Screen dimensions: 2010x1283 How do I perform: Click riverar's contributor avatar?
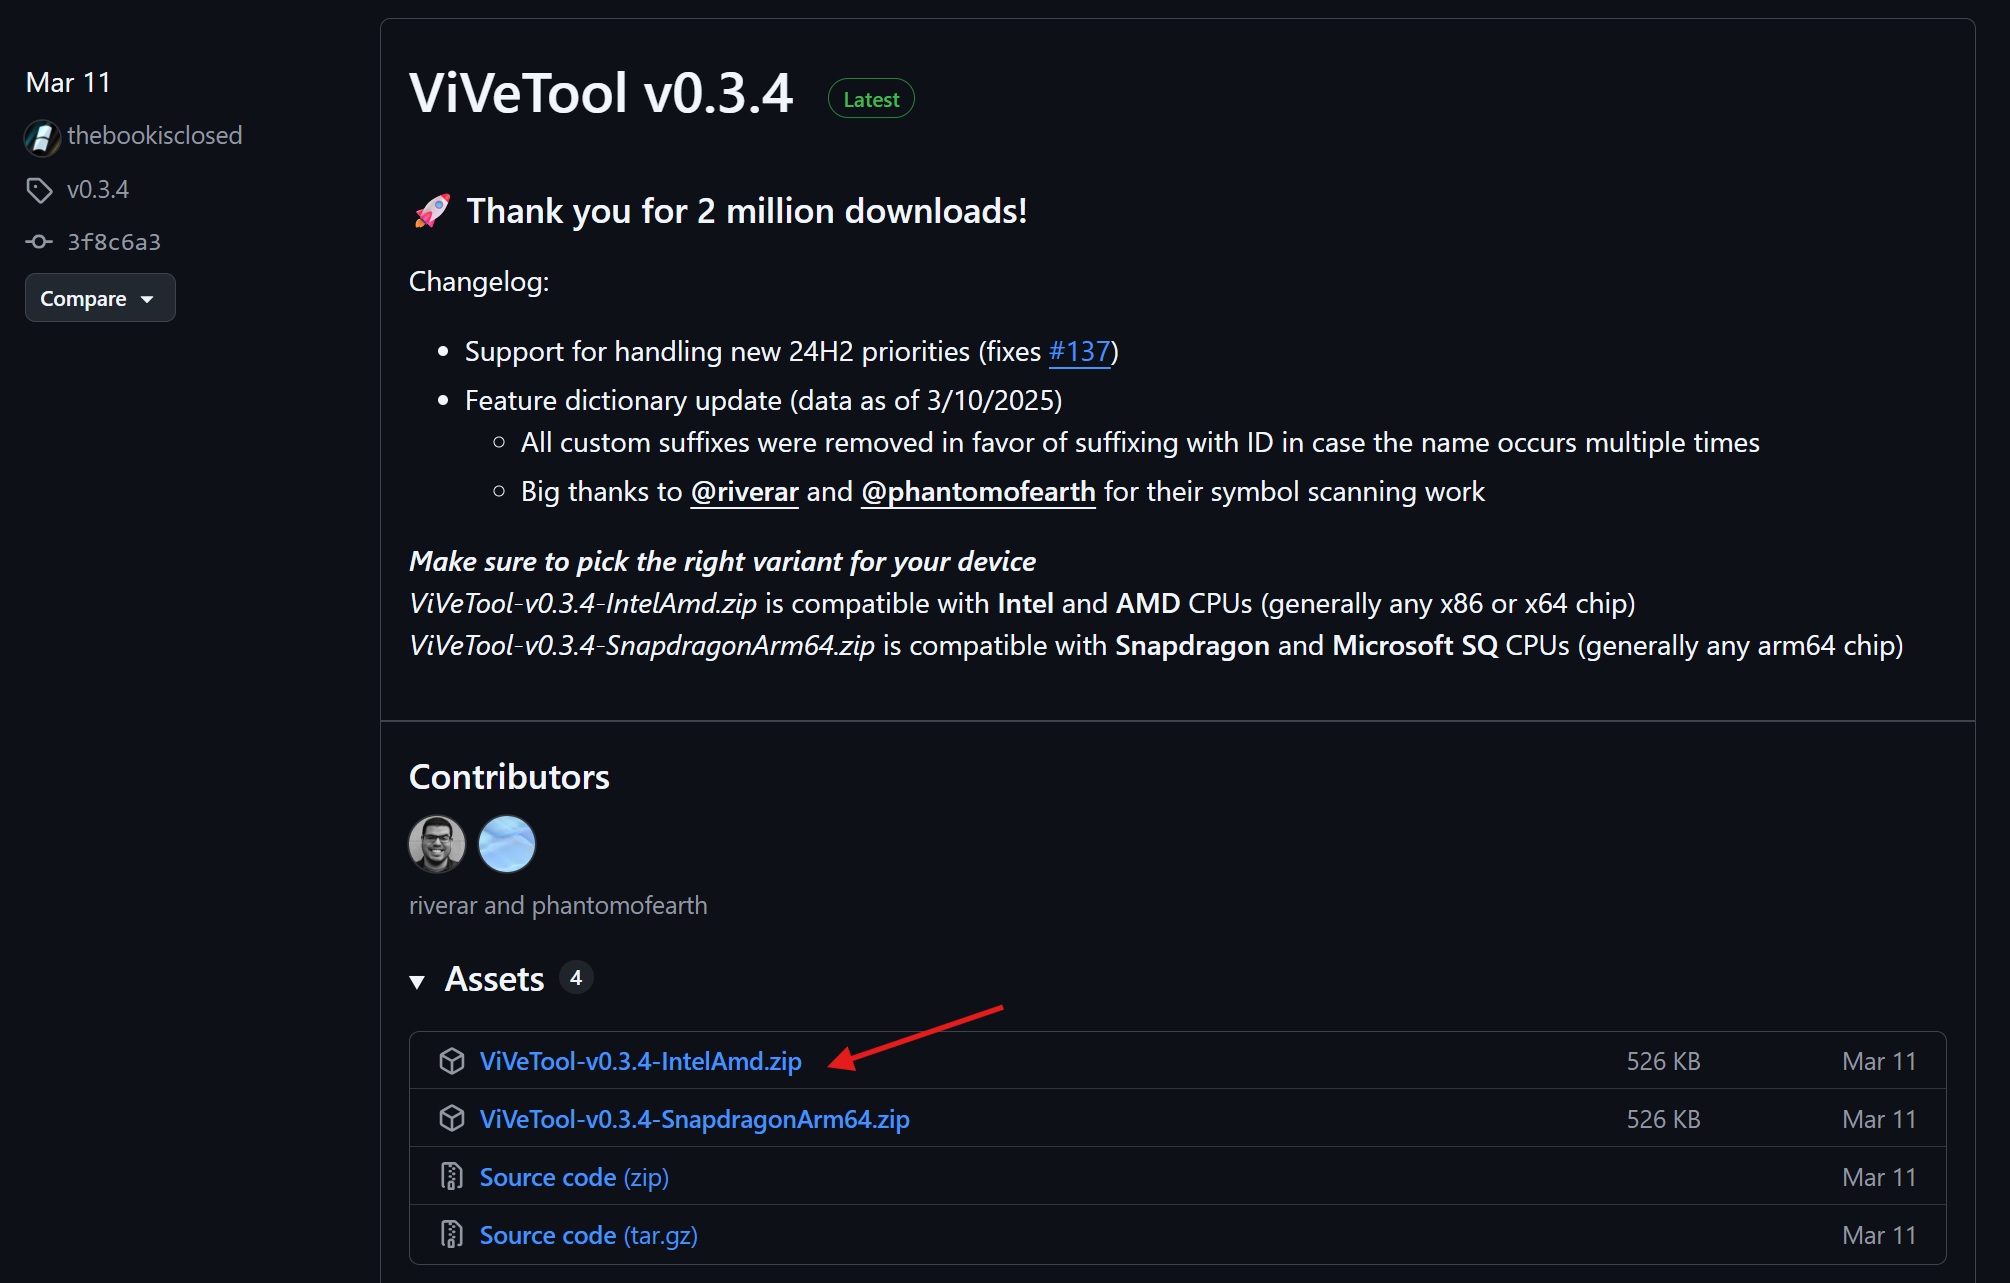(x=436, y=843)
